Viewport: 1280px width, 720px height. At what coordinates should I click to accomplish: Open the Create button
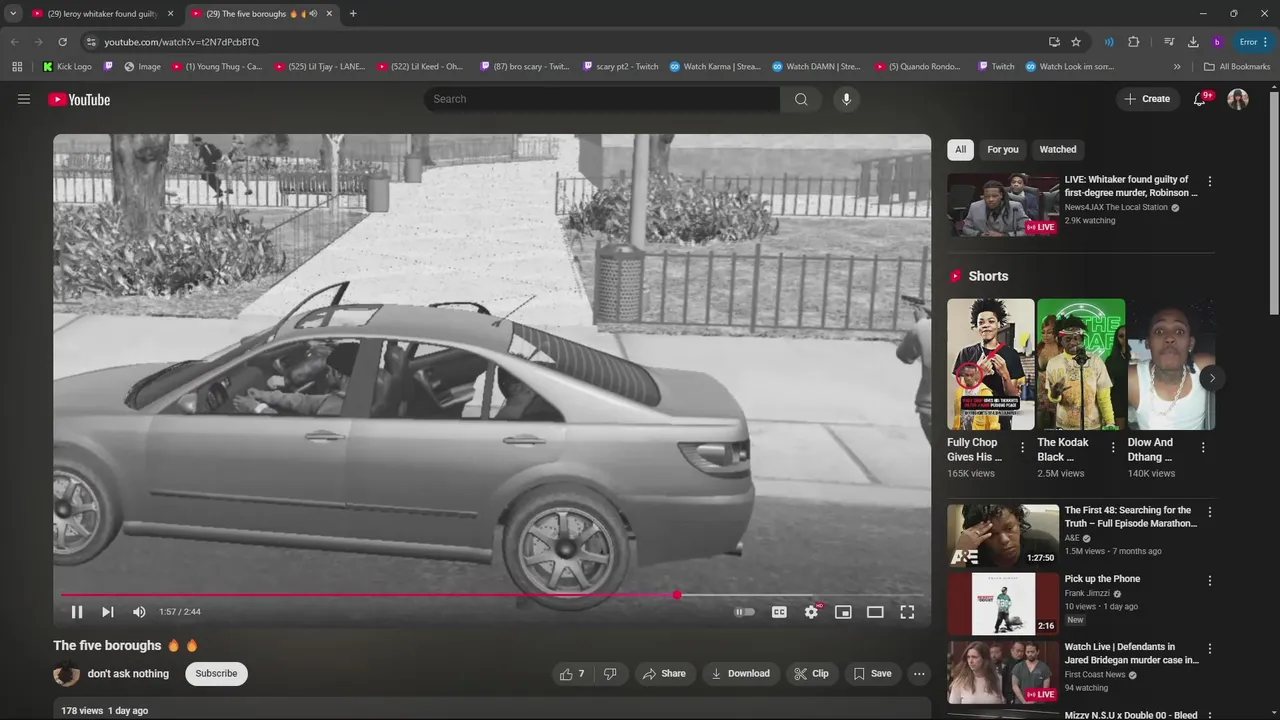1148,99
